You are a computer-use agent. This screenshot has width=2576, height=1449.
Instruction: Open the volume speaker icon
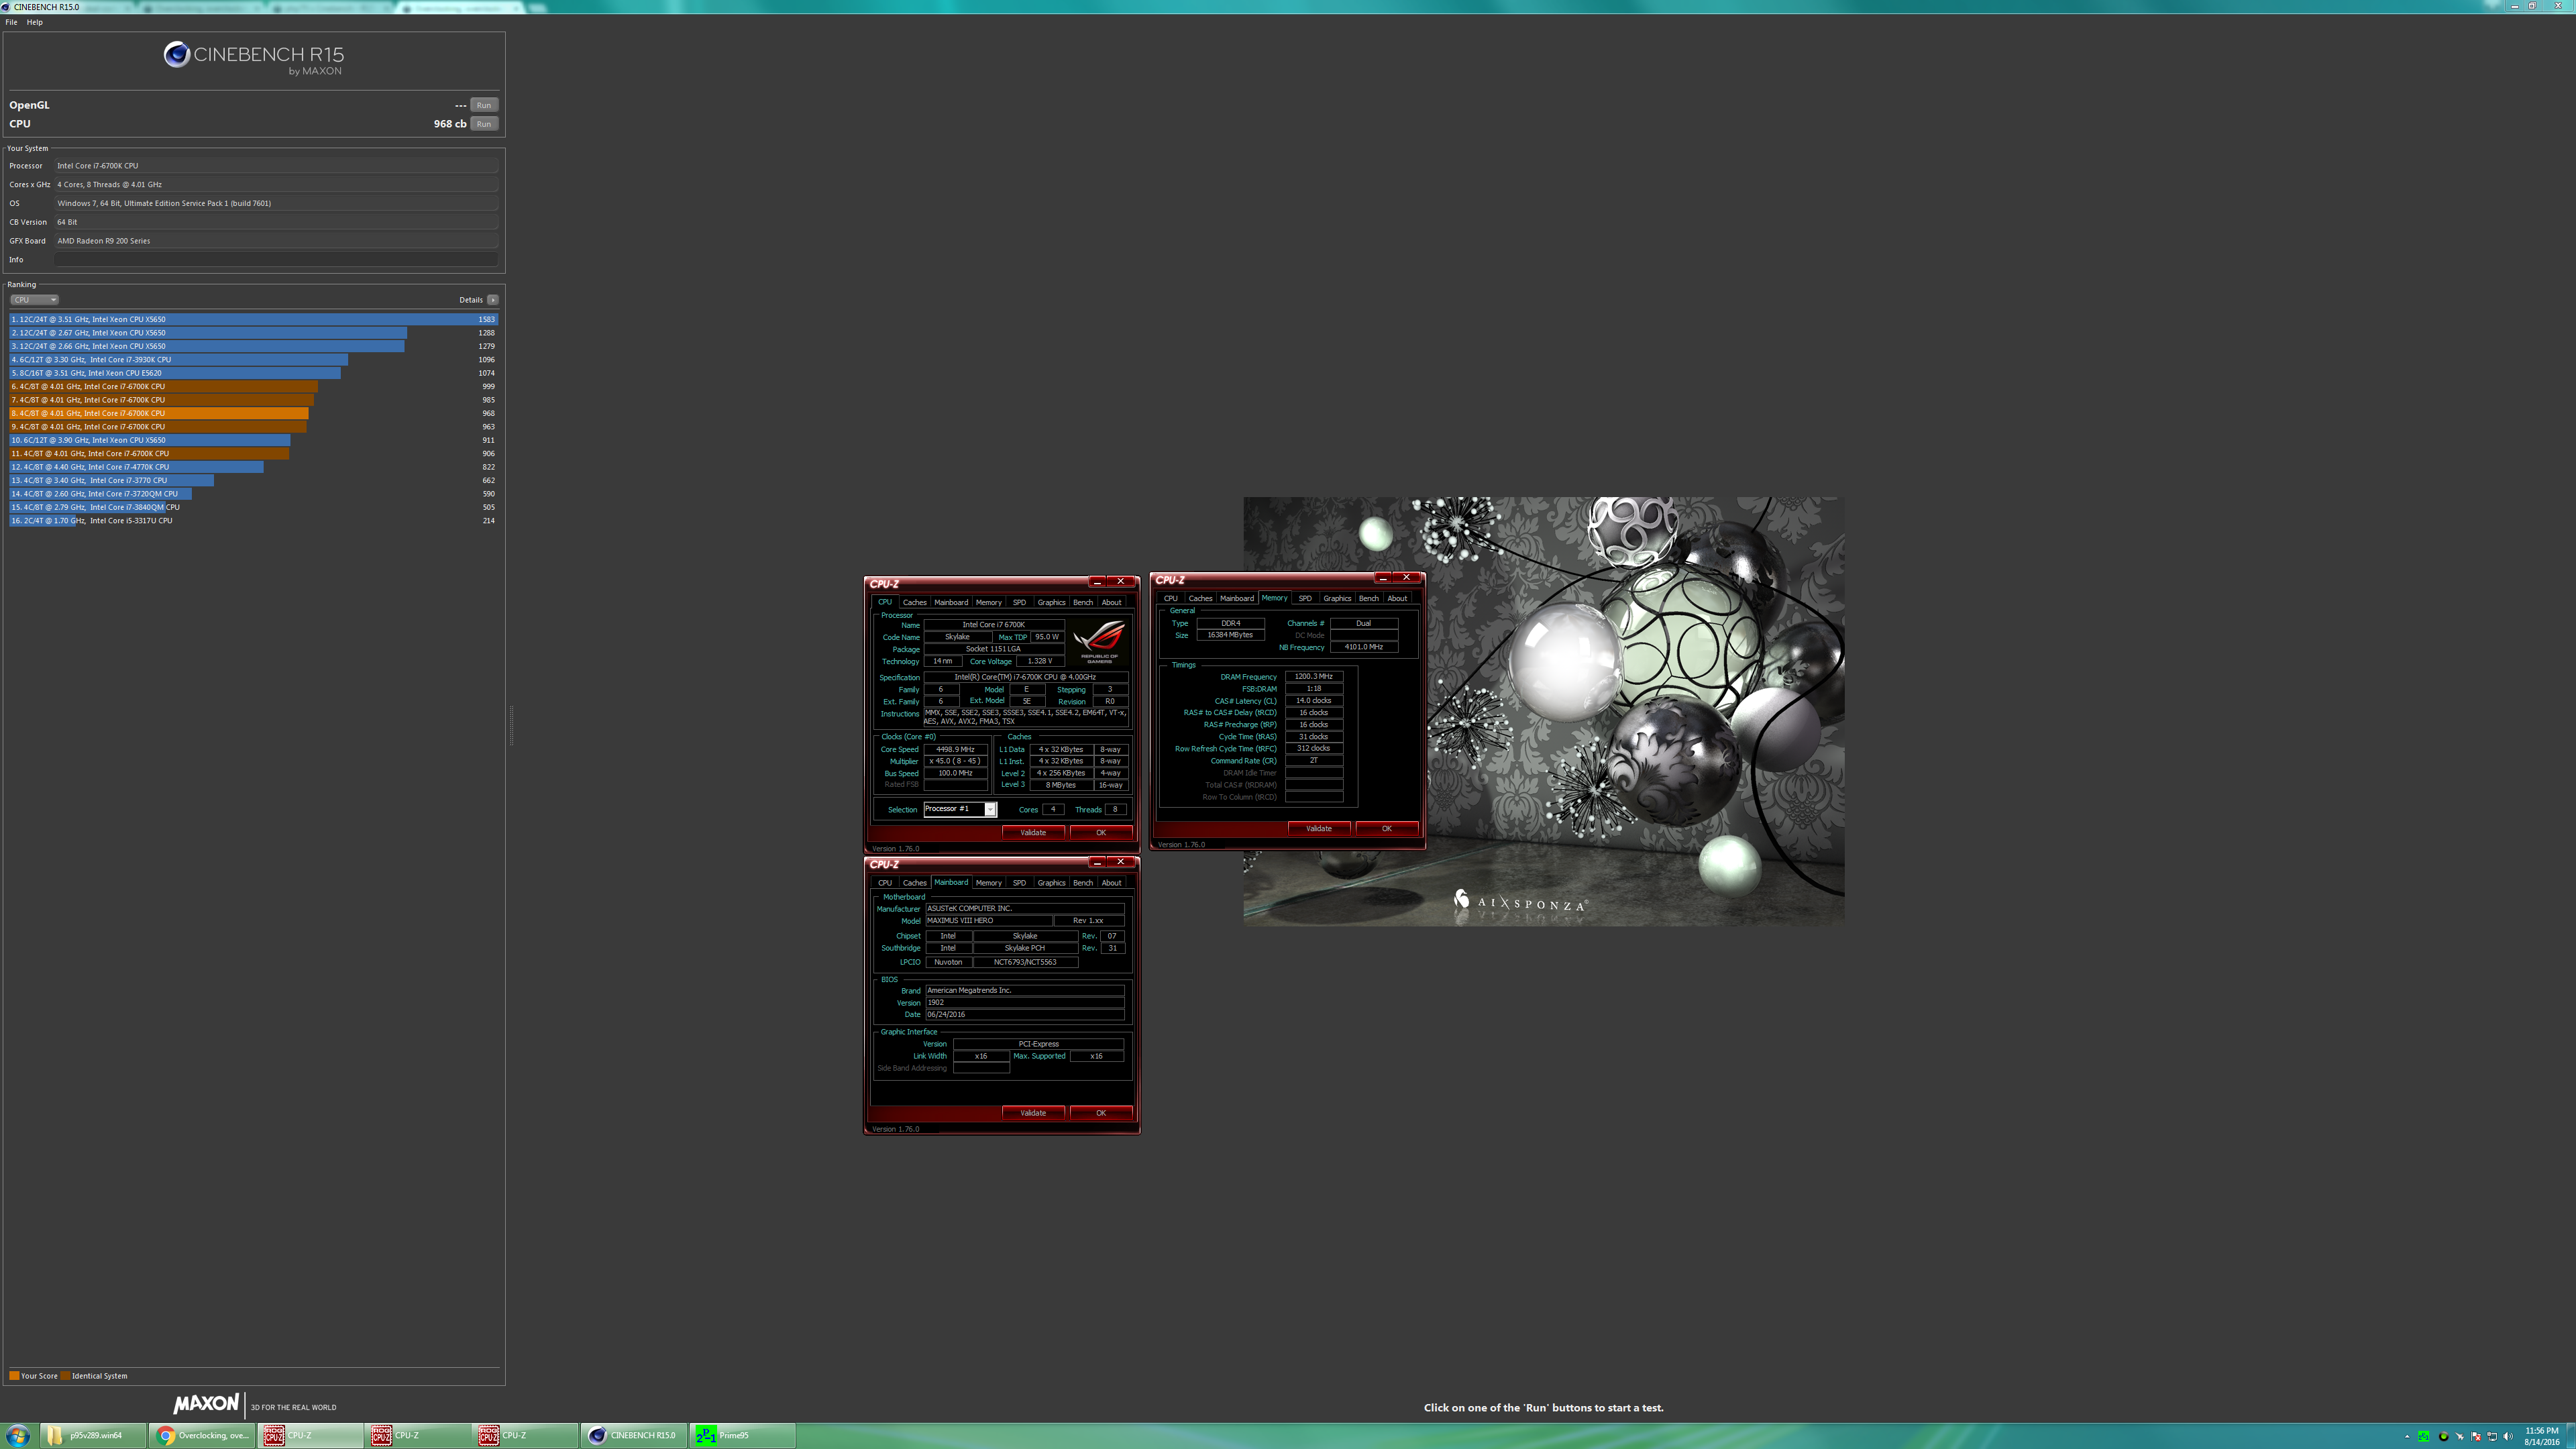pos(2508,1437)
